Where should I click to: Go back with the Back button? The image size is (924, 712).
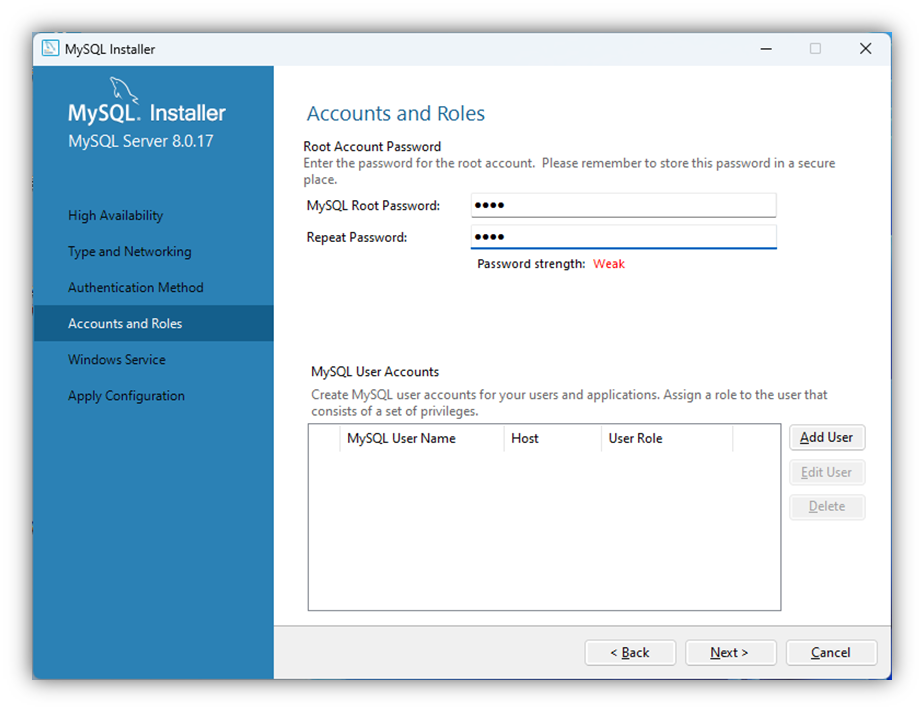pyautogui.click(x=630, y=652)
